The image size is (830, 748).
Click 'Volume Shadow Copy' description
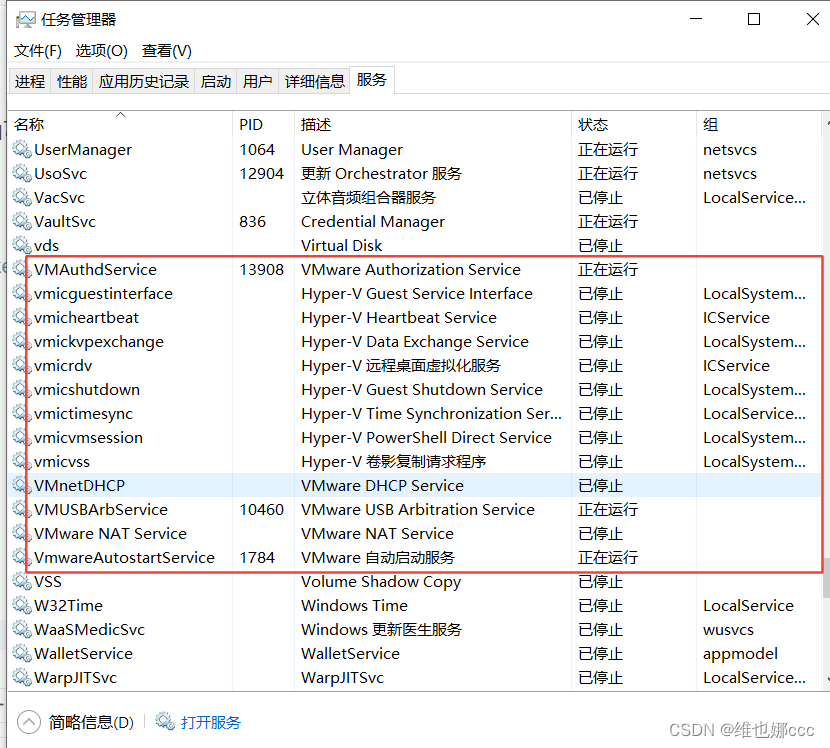coord(381,582)
